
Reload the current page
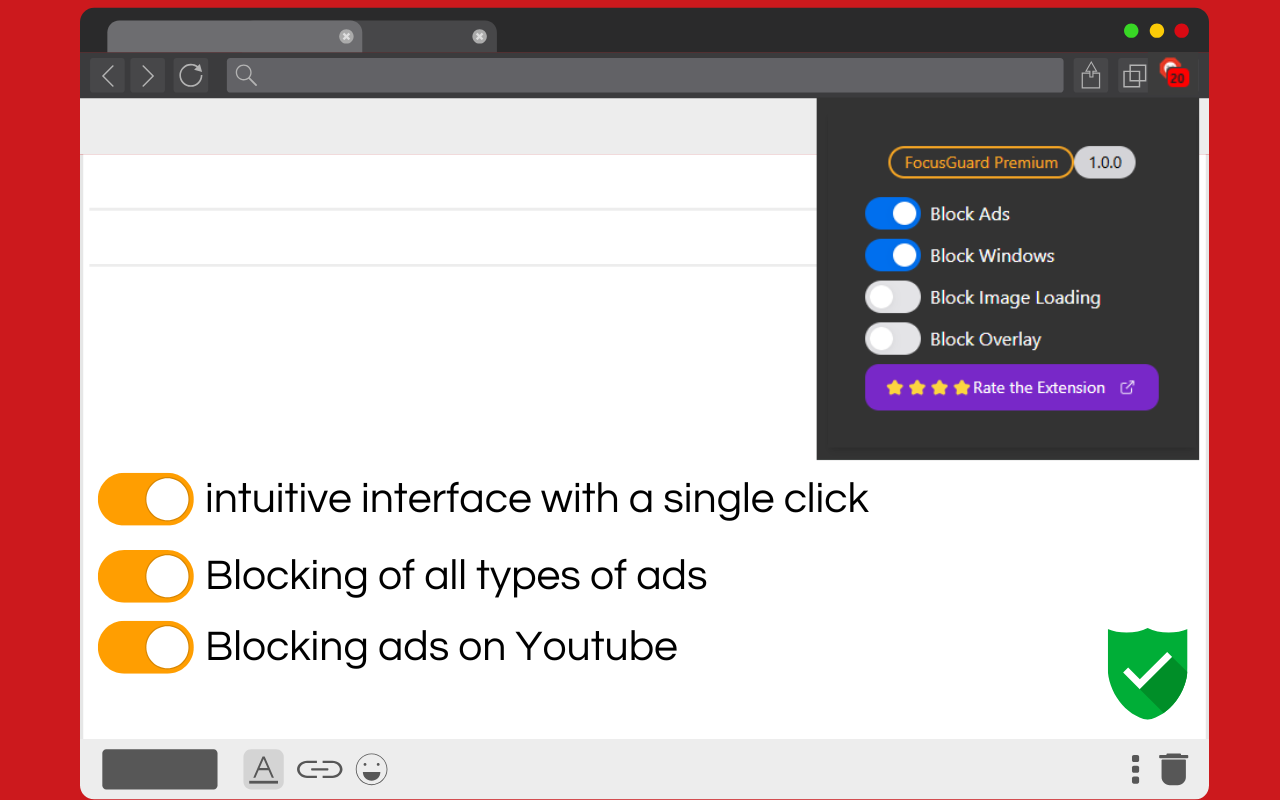pos(191,75)
